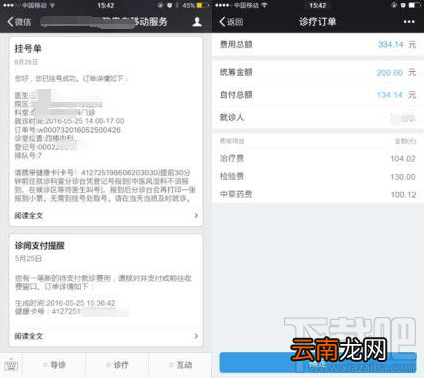Go back to 微信 chat list
Image resolution: width=424 pixels, height=378 pixels.
click(x=19, y=22)
